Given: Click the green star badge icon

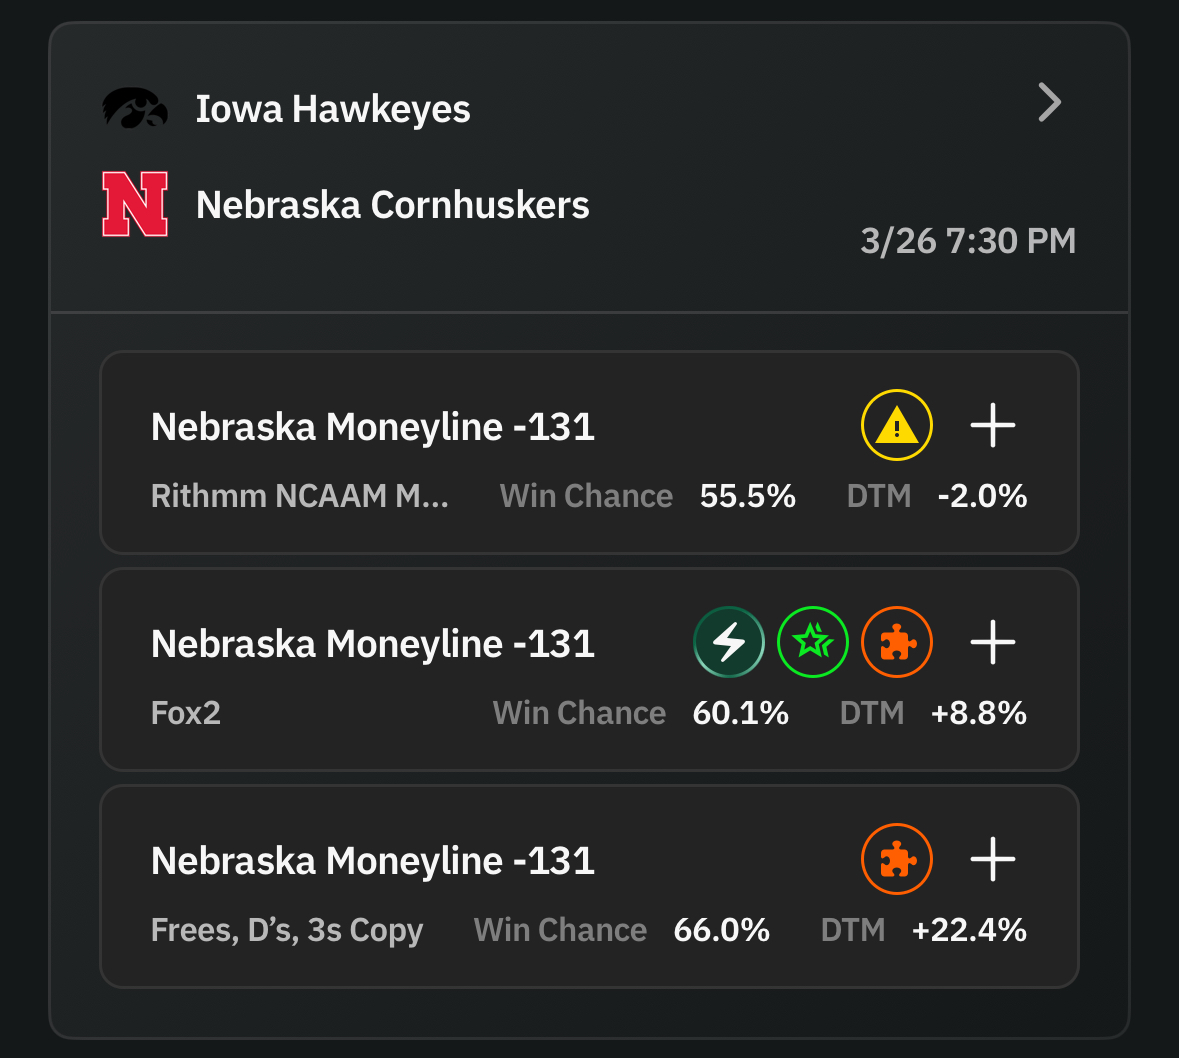Looking at the screenshot, I should [x=813, y=642].
